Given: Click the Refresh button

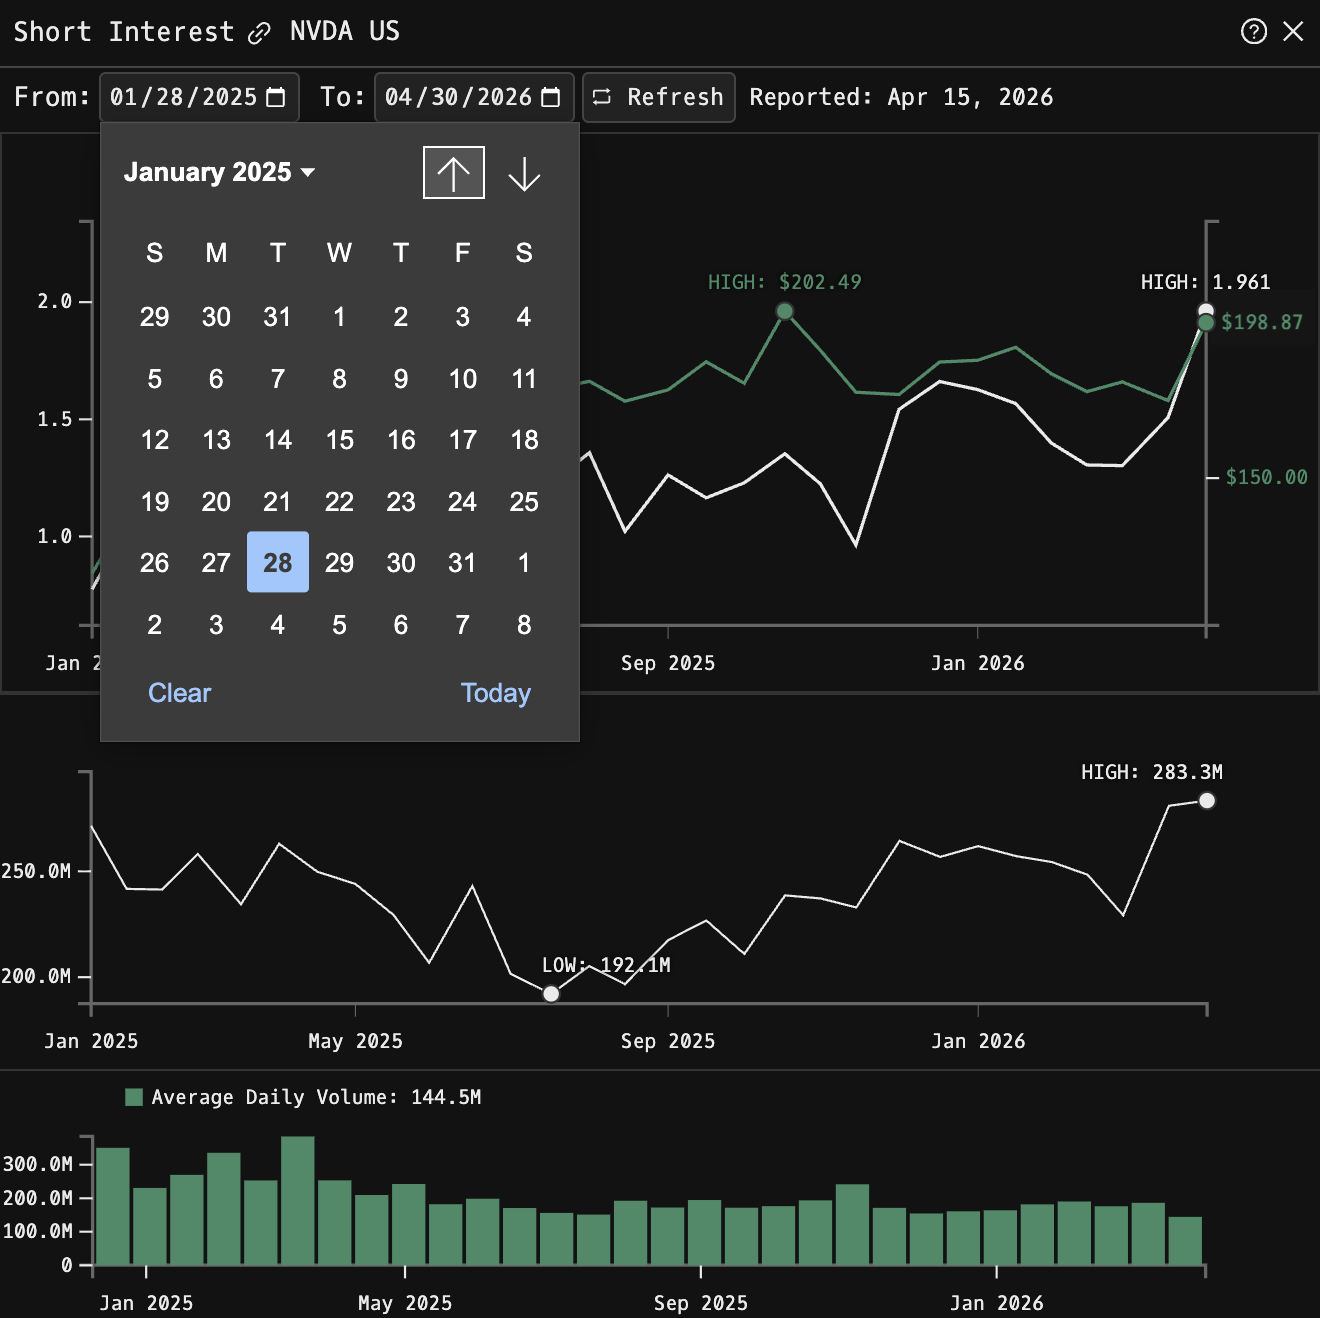Looking at the screenshot, I should 659,97.
